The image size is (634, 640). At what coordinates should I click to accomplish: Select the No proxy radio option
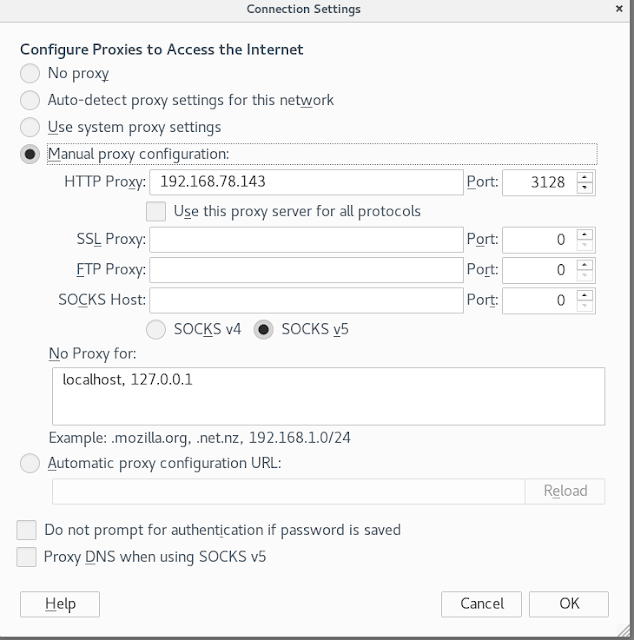pos(30,73)
